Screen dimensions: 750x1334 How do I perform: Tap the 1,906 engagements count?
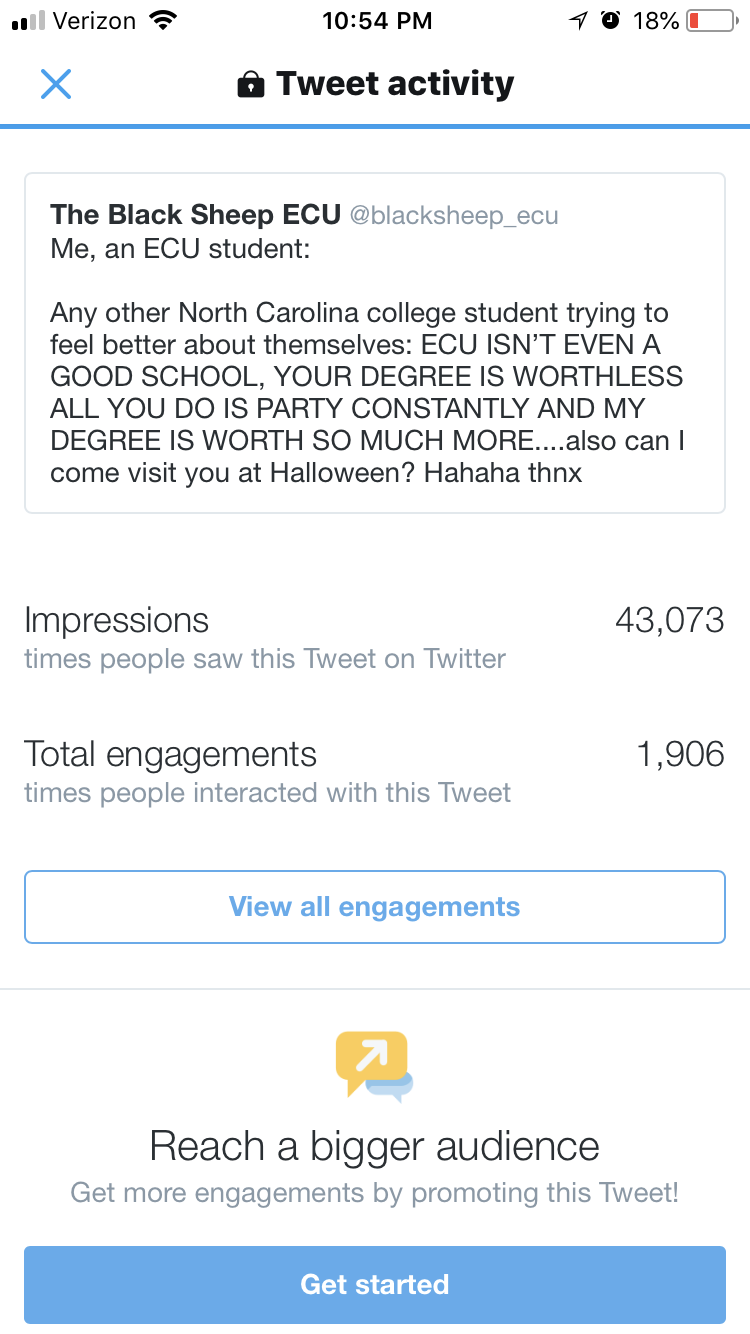(x=680, y=754)
